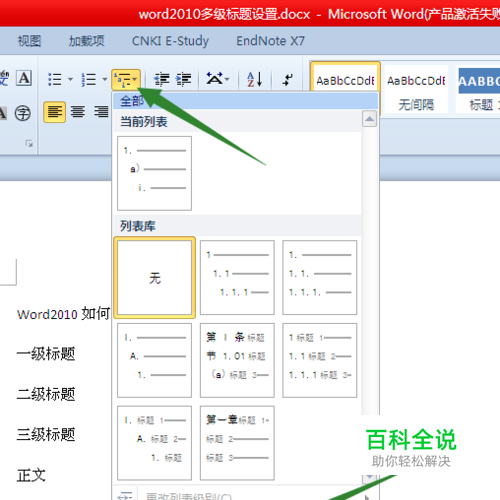500x500 pixels.
Task: Choose the 1 标题 1 heading list format
Action: click(320, 360)
